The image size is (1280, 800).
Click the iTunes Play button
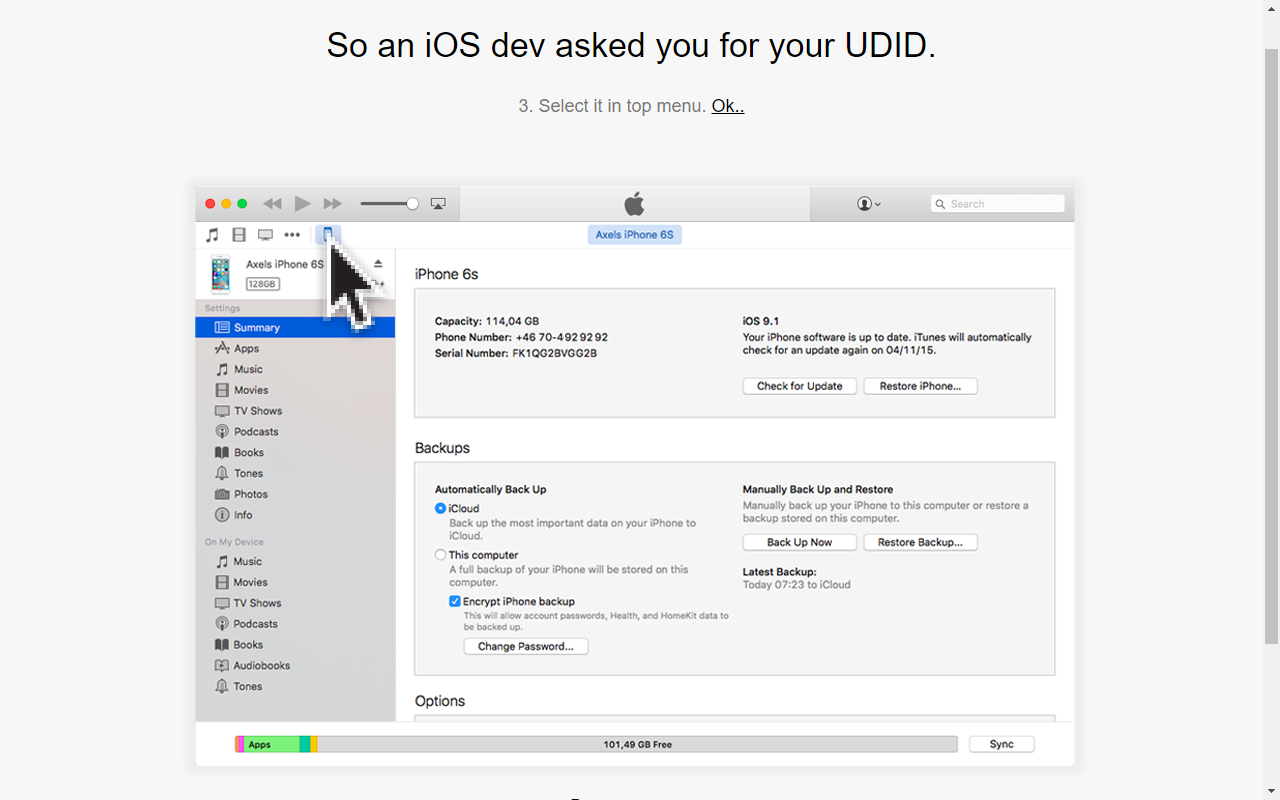302,204
